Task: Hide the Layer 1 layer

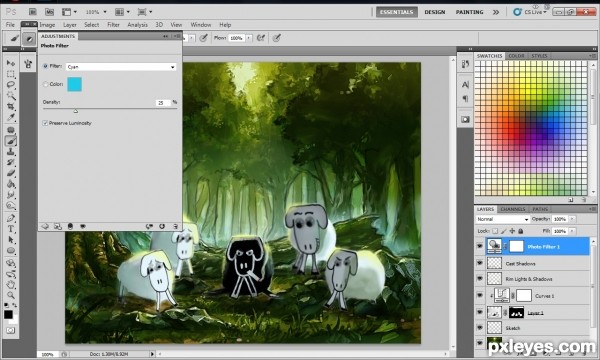Action: pyautogui.click(x=479, y=312)
